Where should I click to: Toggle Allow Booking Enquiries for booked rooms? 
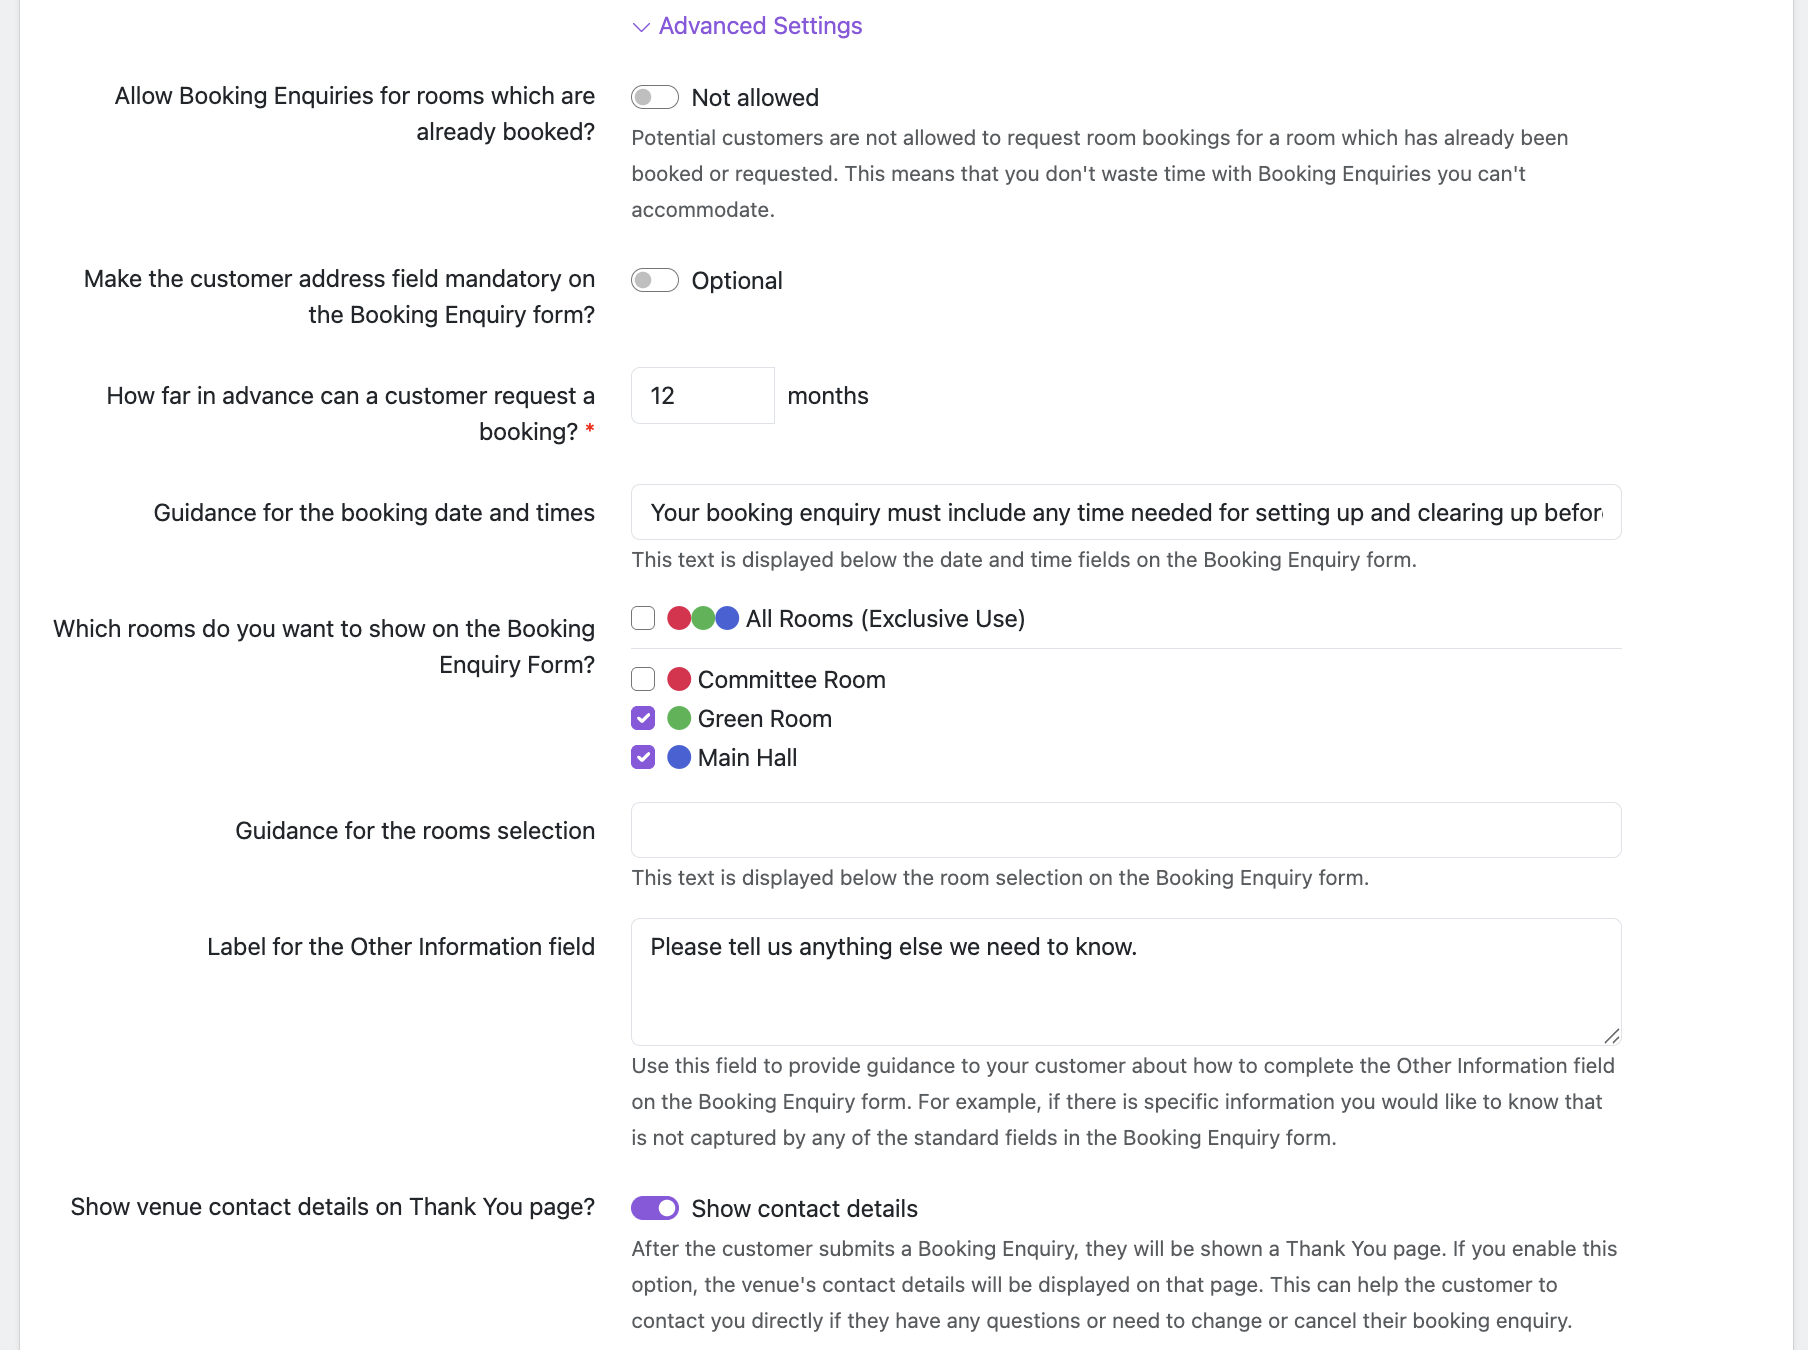[x=655, y=97]
